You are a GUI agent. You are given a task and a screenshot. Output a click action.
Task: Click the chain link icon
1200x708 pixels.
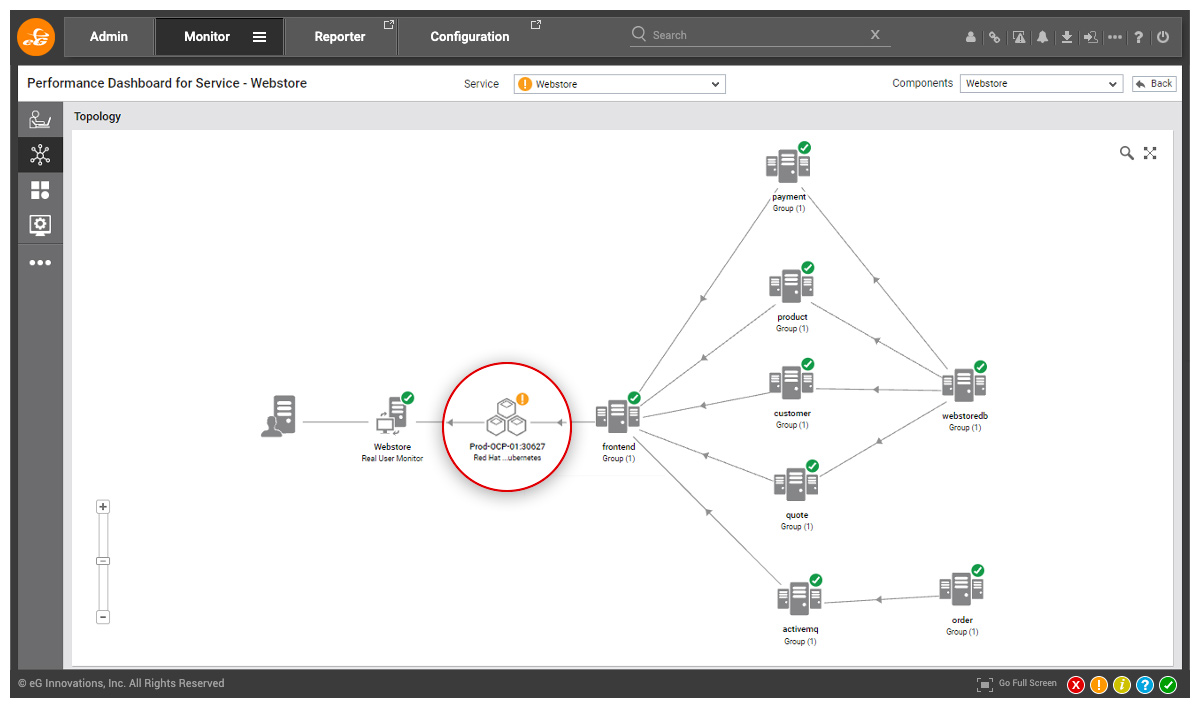(x=994, y=37)
